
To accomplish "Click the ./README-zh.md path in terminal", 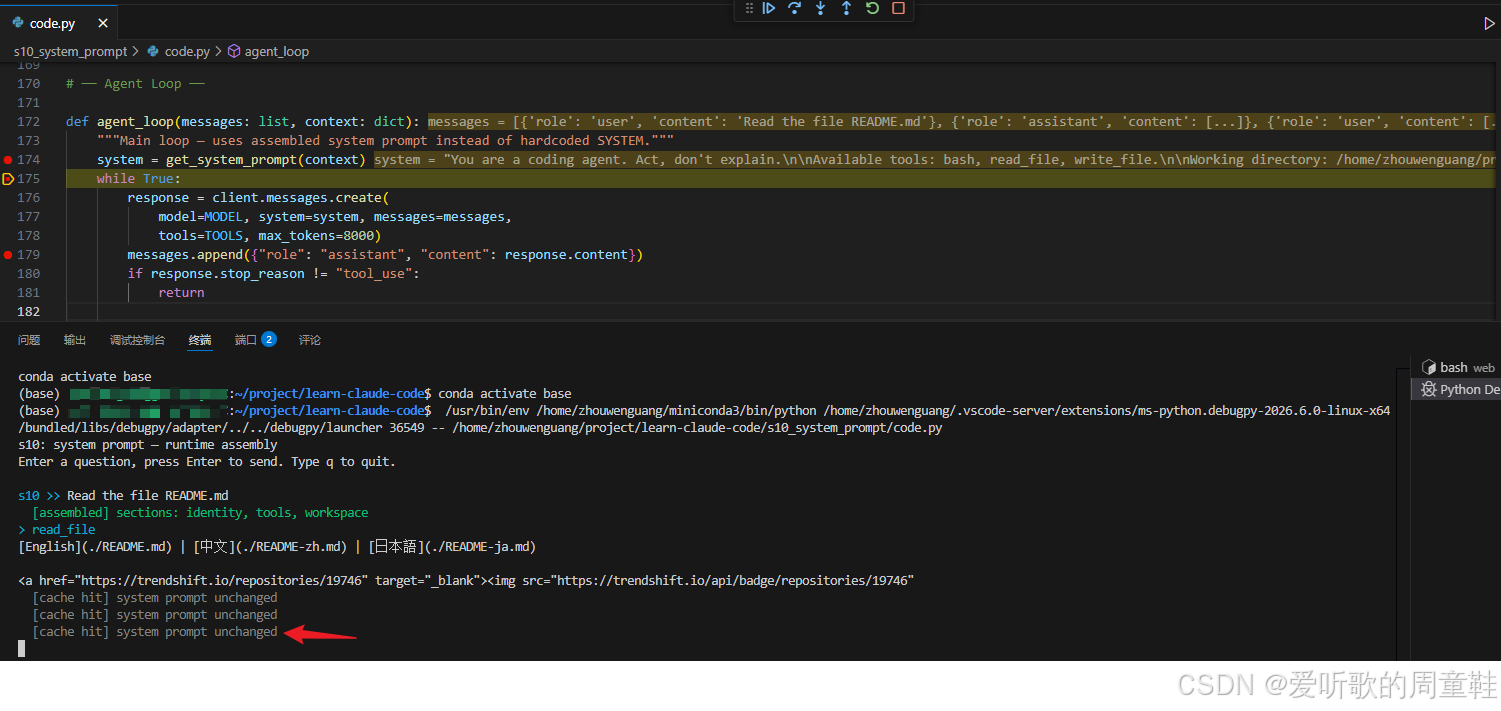I will [294, 547].
